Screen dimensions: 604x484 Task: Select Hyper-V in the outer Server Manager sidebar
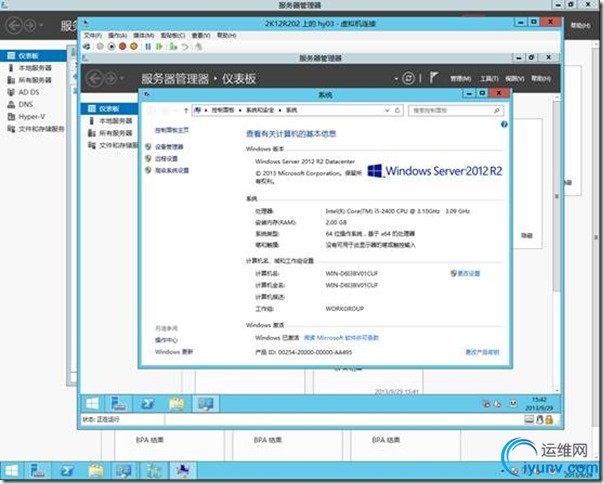(x=34, y=117)
